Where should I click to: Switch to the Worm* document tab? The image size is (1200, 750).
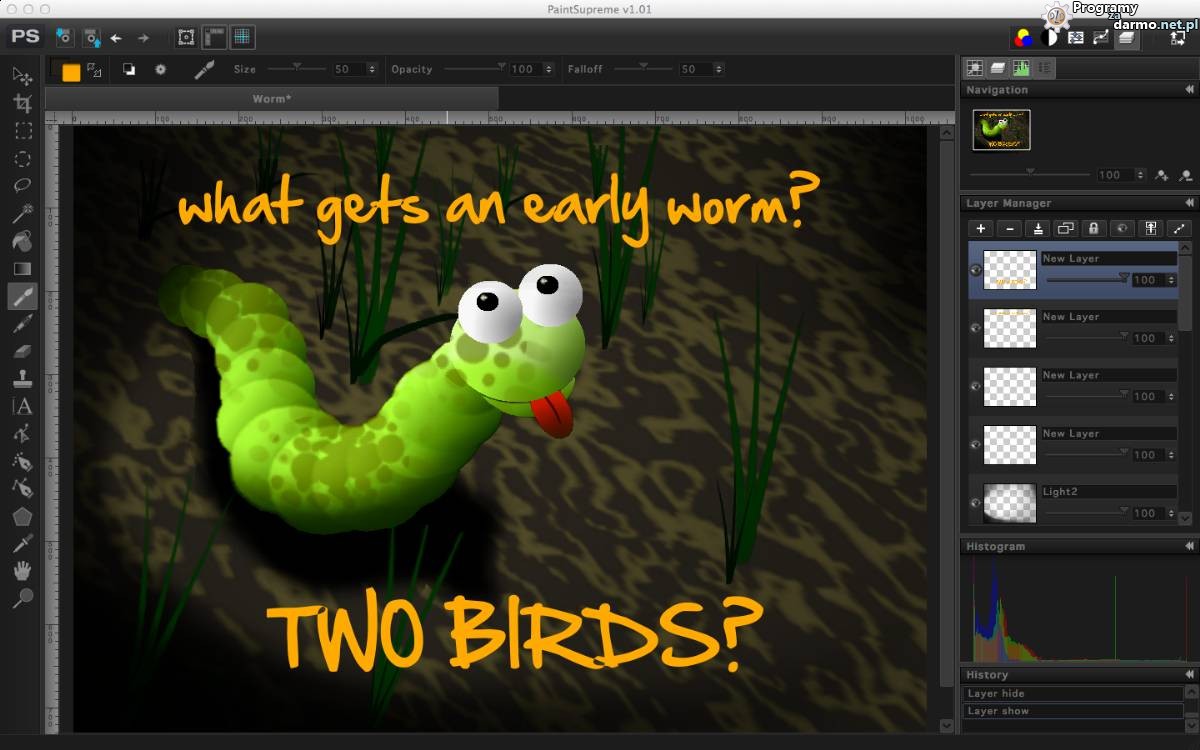[x=271, y=99]
